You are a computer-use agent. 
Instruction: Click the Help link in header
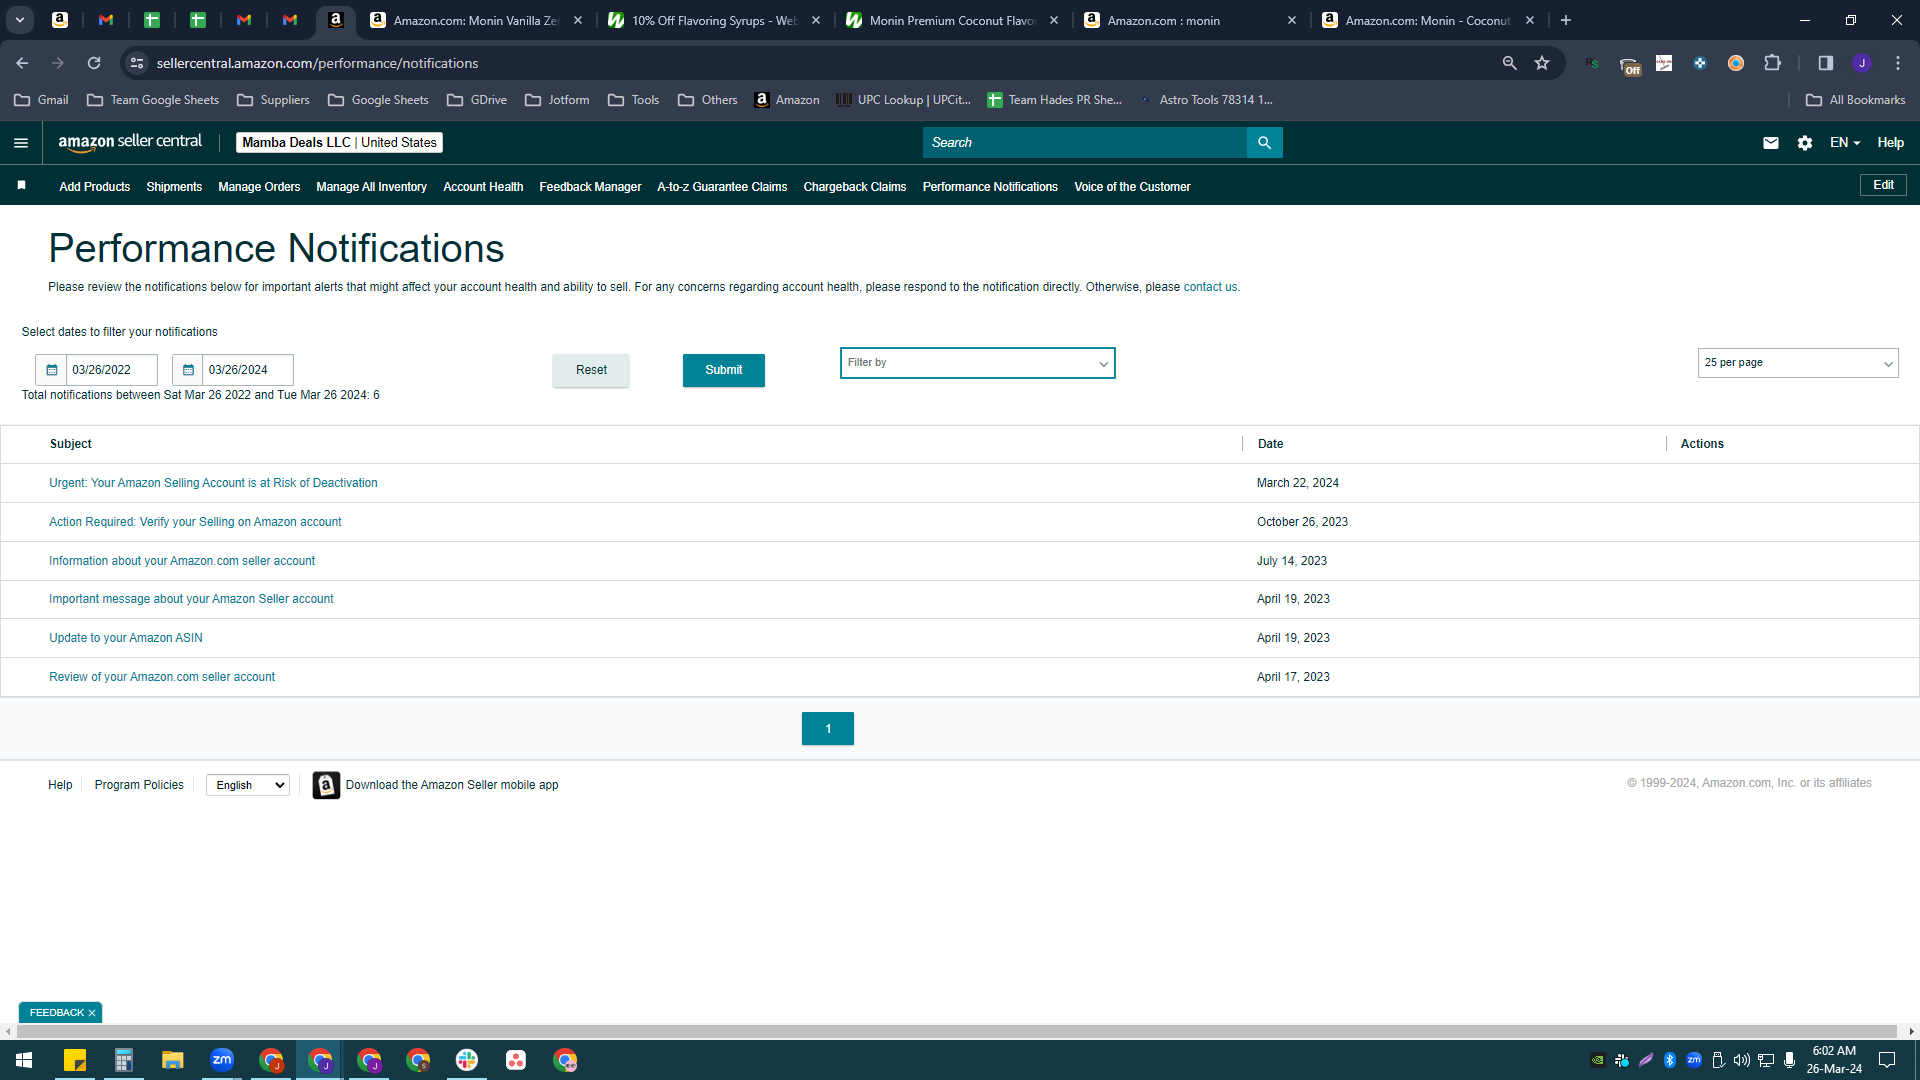[x=1890, y=143]
